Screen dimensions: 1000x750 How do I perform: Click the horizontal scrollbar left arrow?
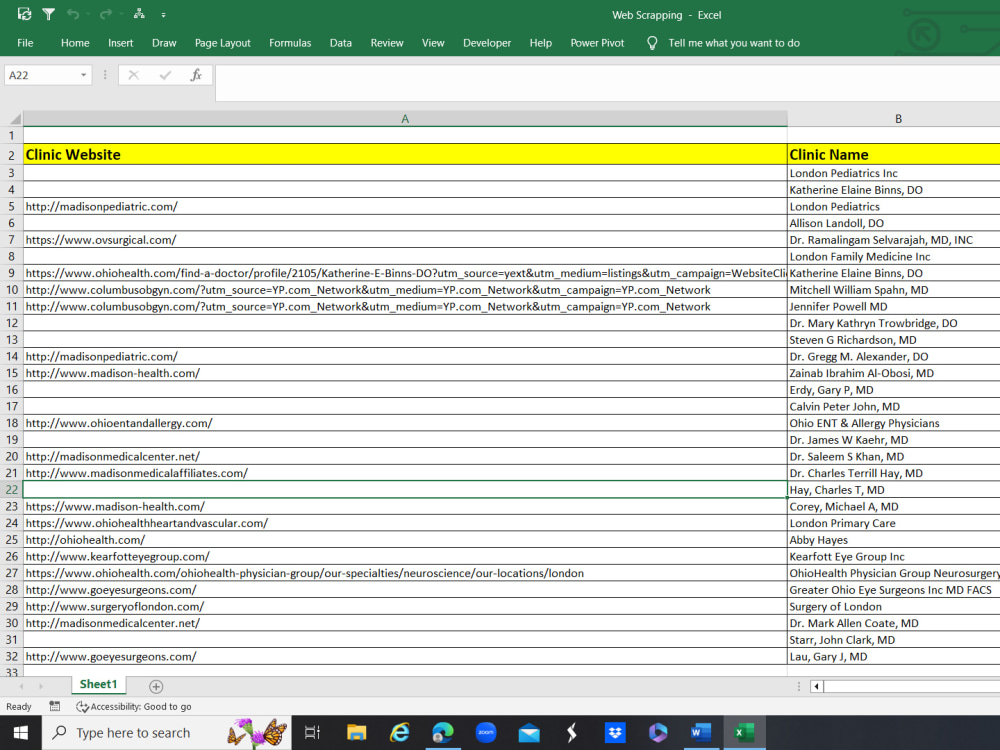pyautogui.click(x=817, y=686)
